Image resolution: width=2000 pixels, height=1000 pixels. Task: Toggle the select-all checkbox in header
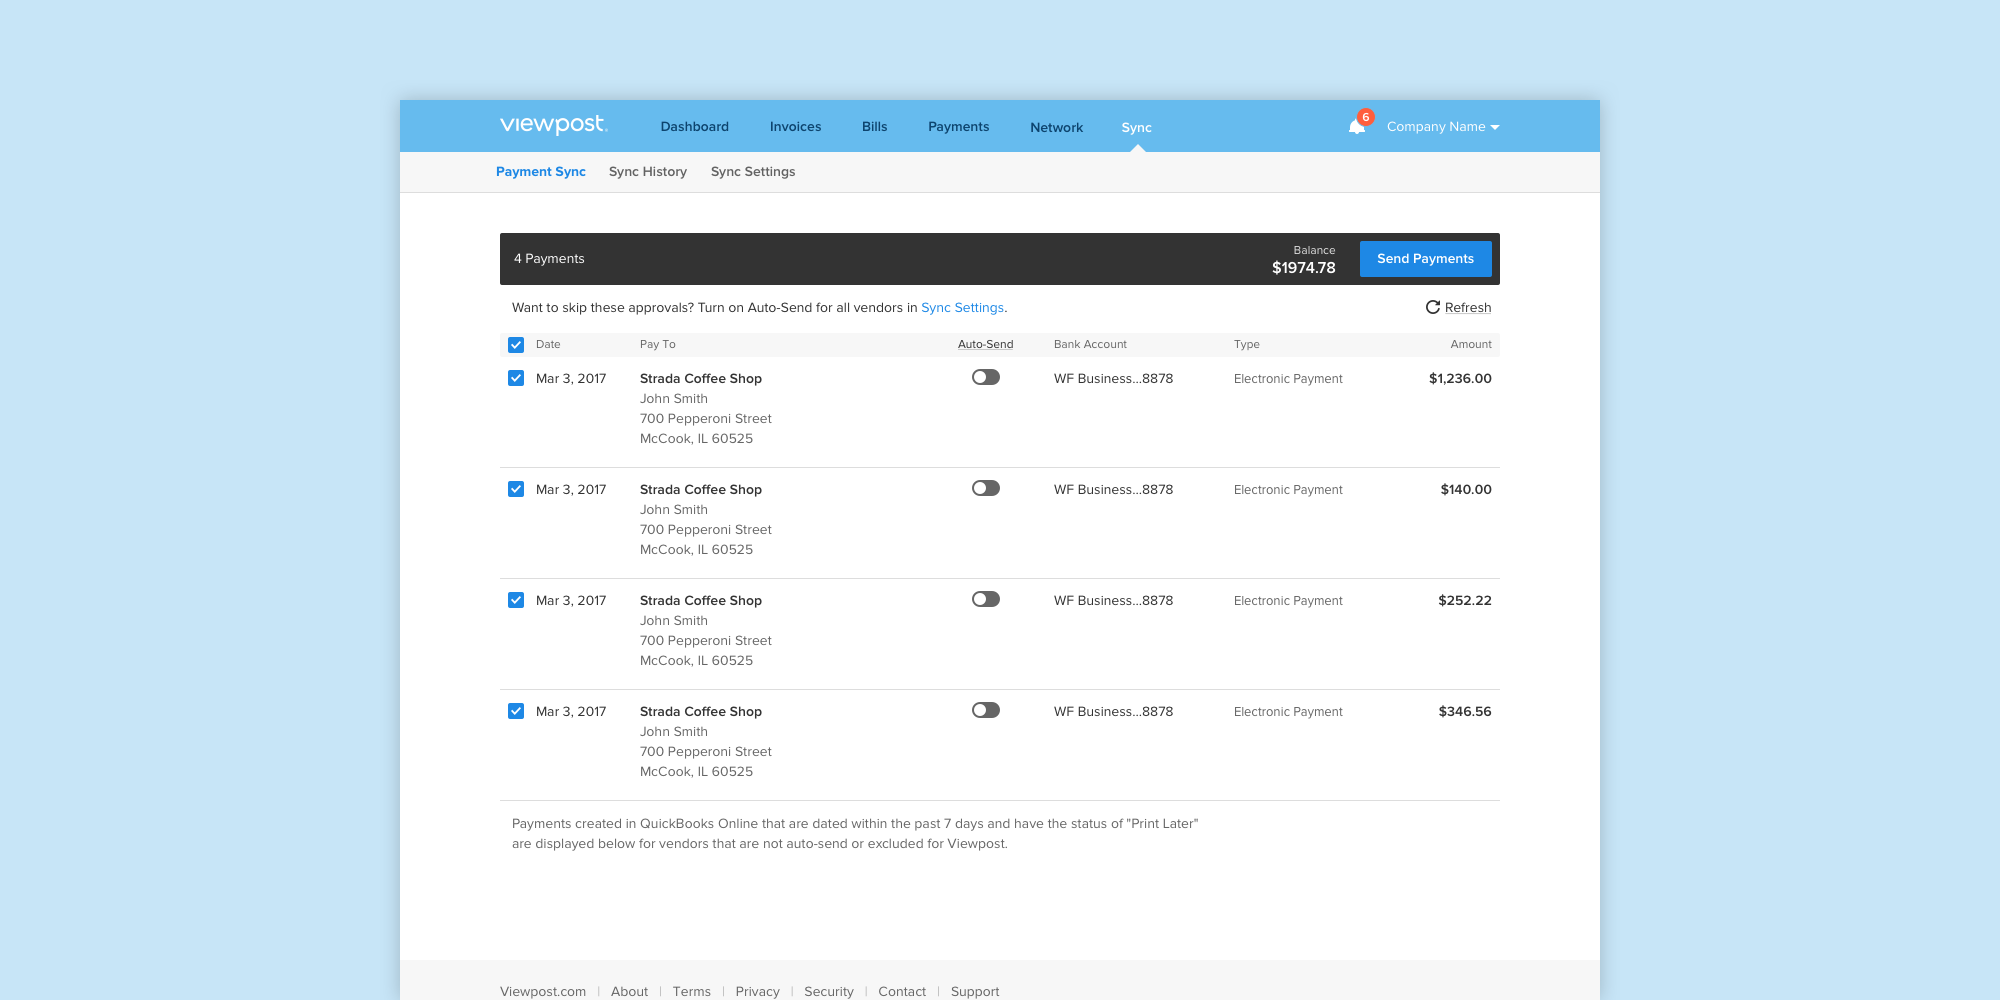point(516,345)
